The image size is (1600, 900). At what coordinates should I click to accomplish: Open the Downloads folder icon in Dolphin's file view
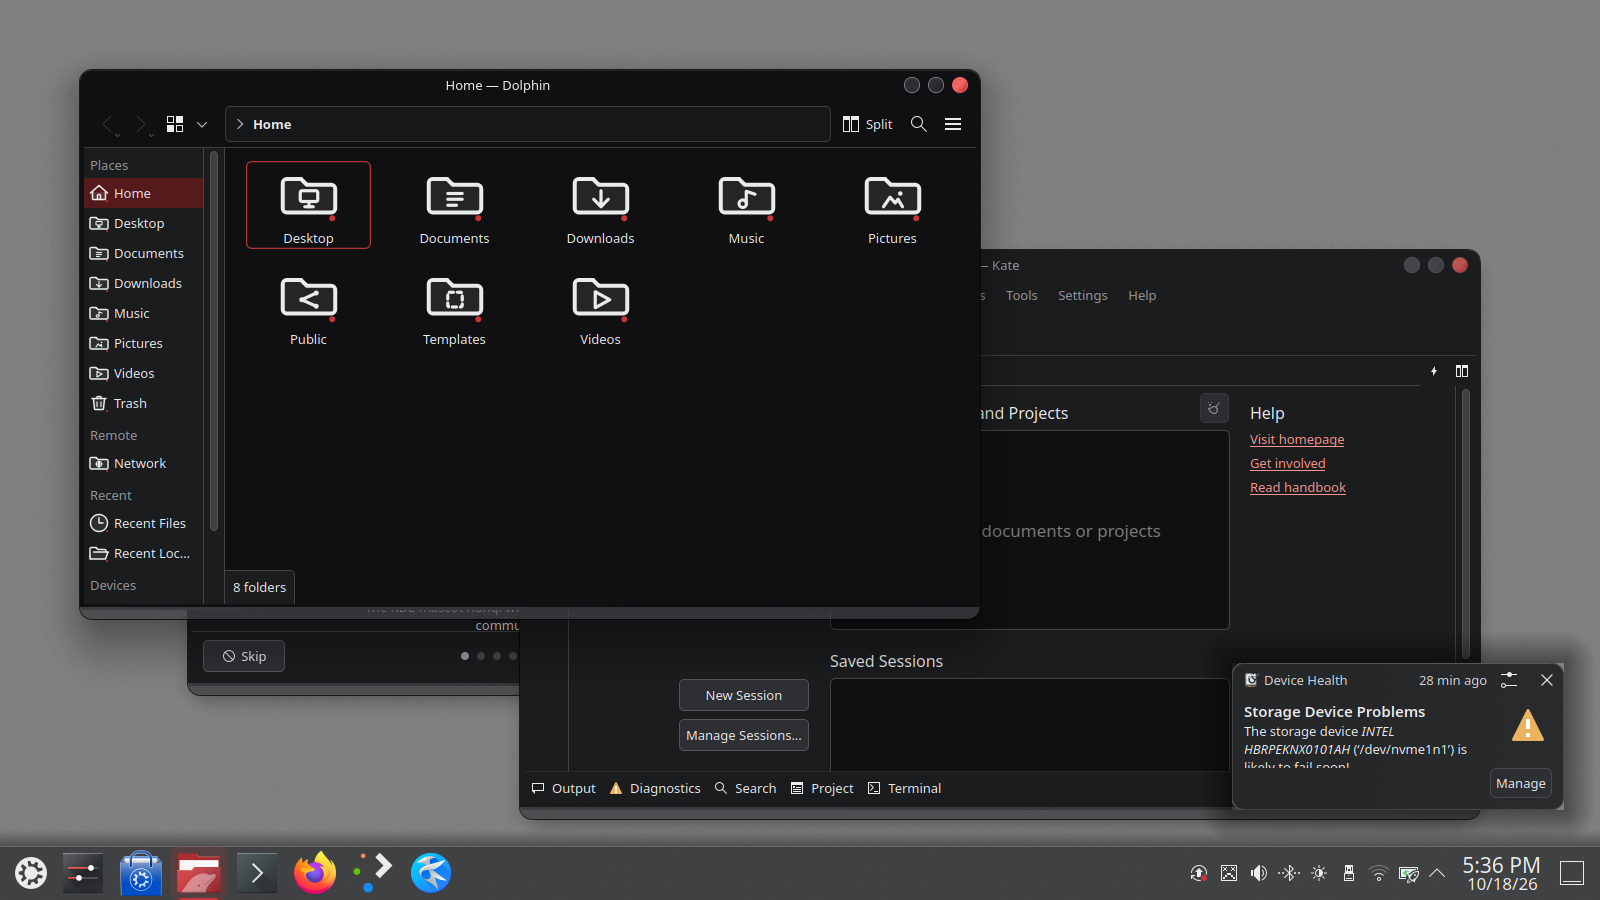click(601, 197)
